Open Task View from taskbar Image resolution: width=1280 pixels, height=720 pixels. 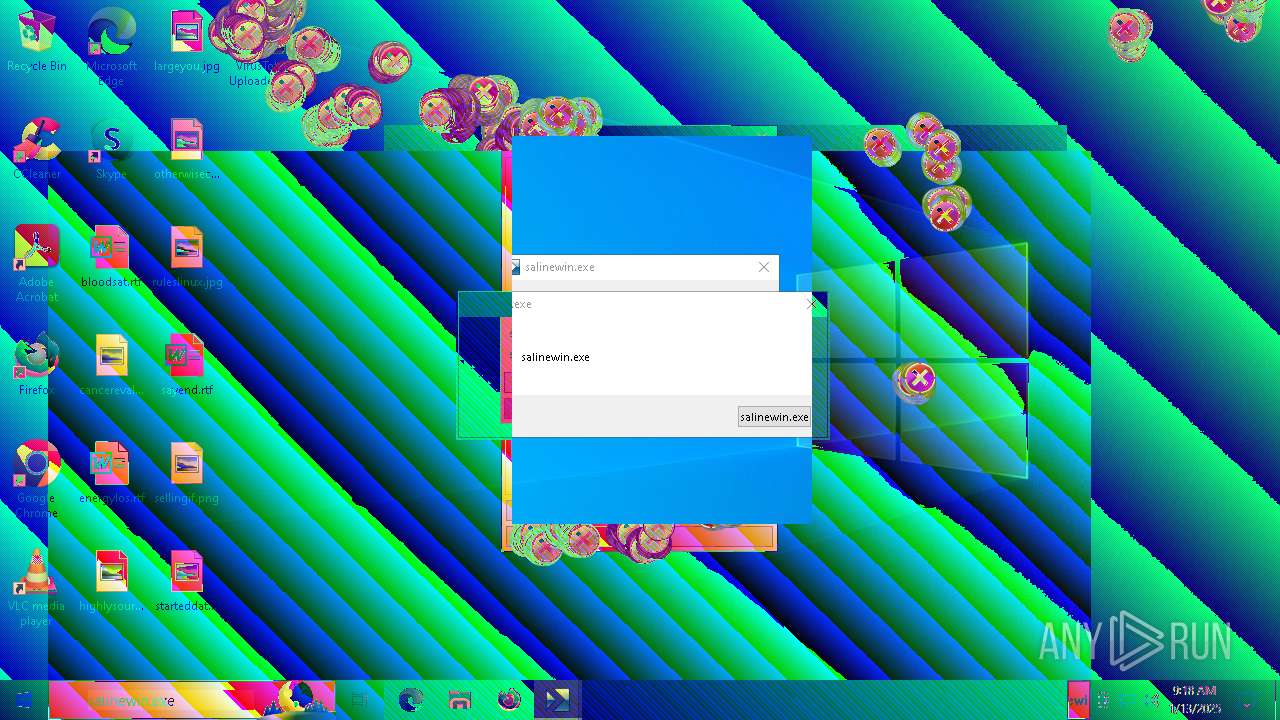[x=360, y=700]
